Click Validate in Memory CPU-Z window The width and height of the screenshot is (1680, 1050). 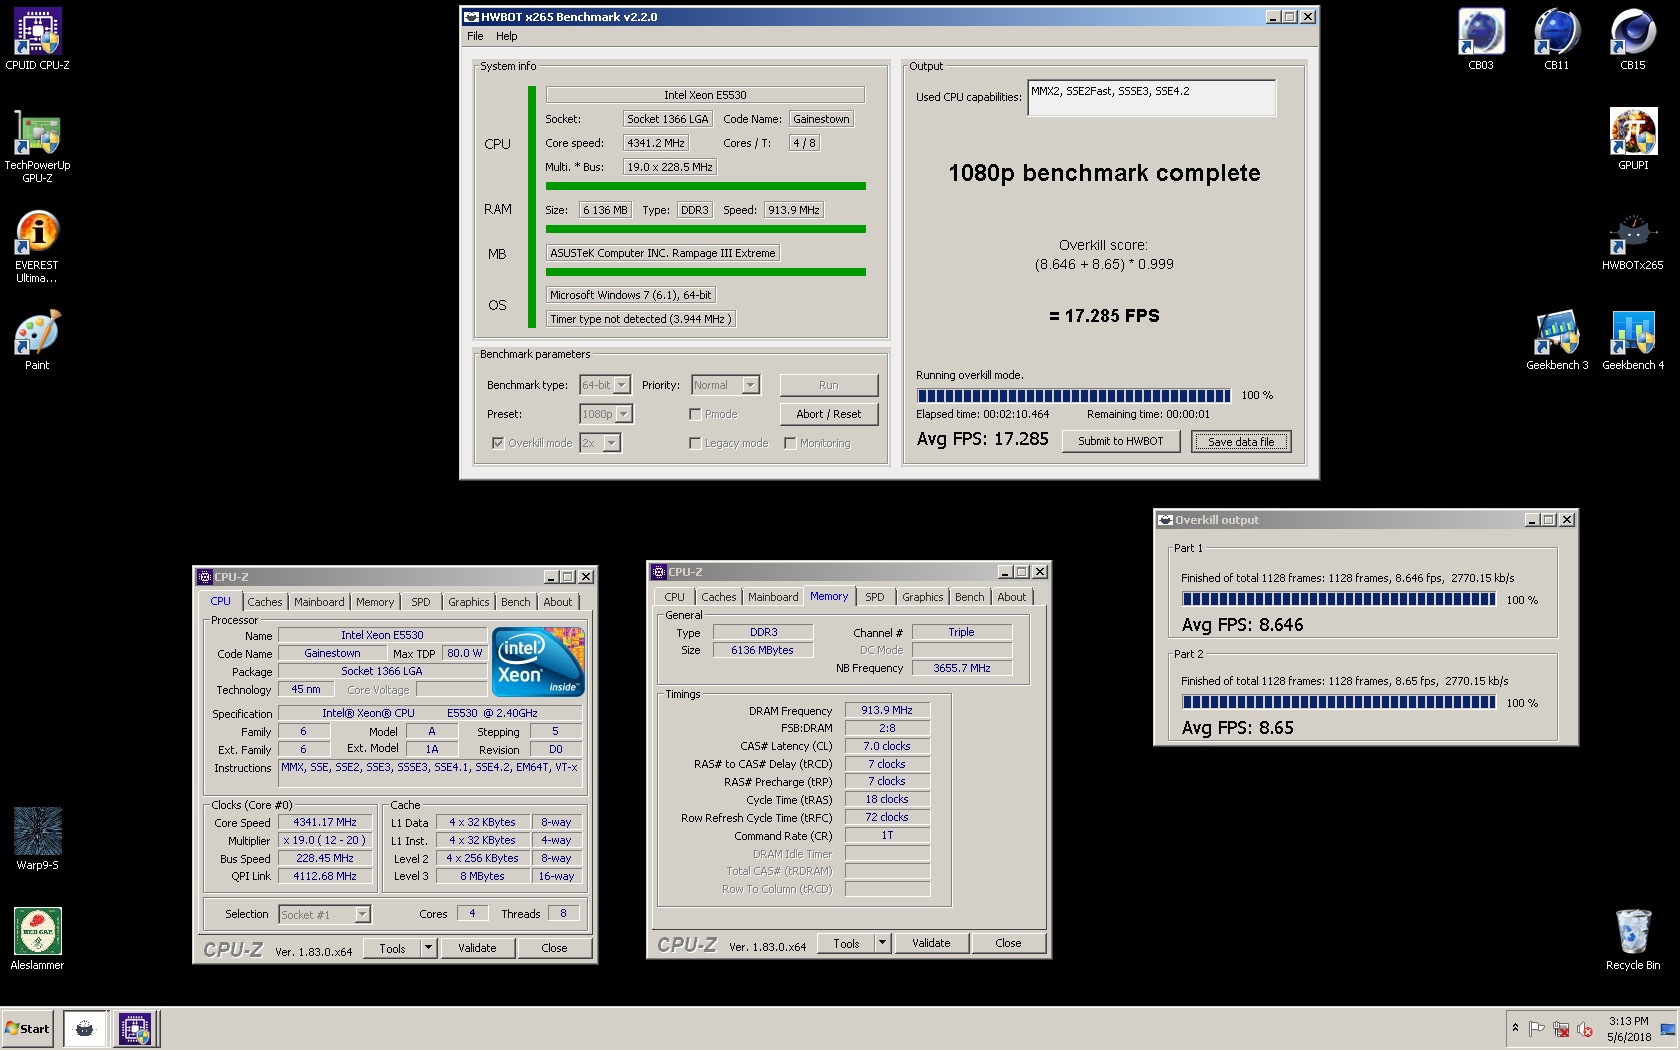[931, 943]
